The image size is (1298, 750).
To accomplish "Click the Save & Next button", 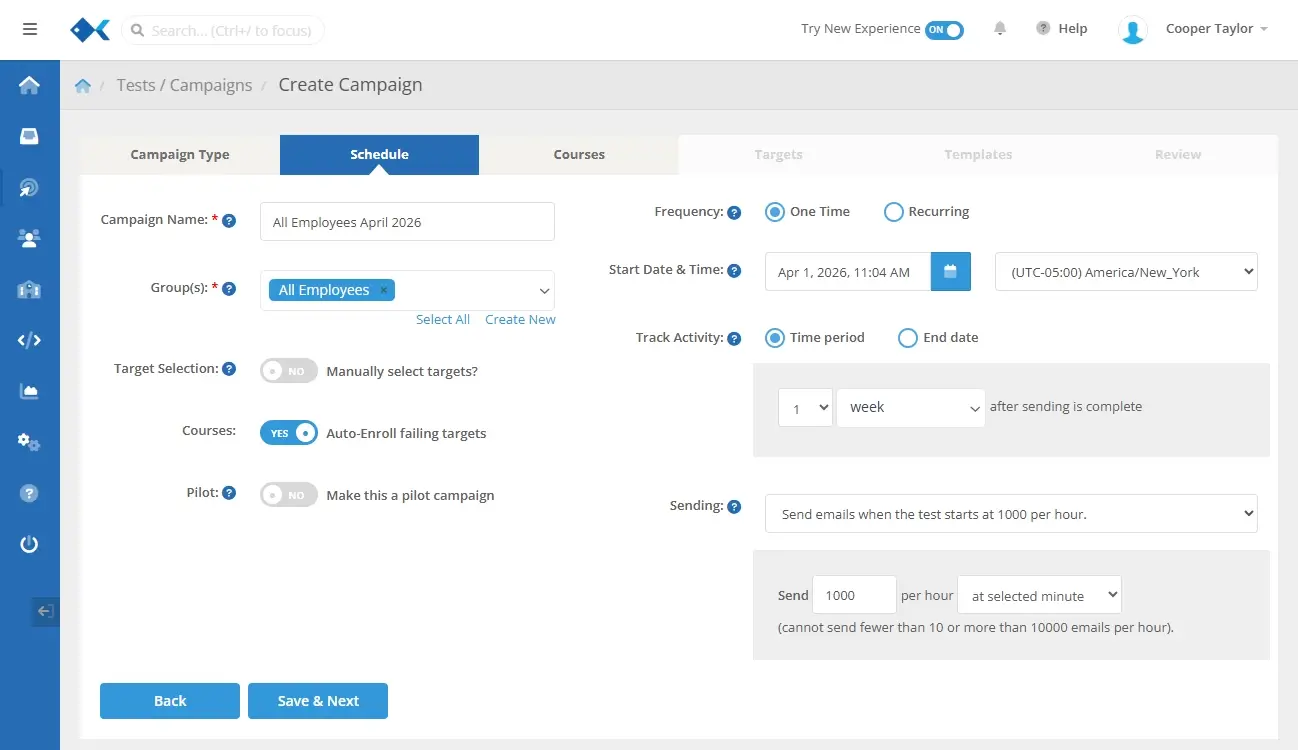I will point(318,701).
